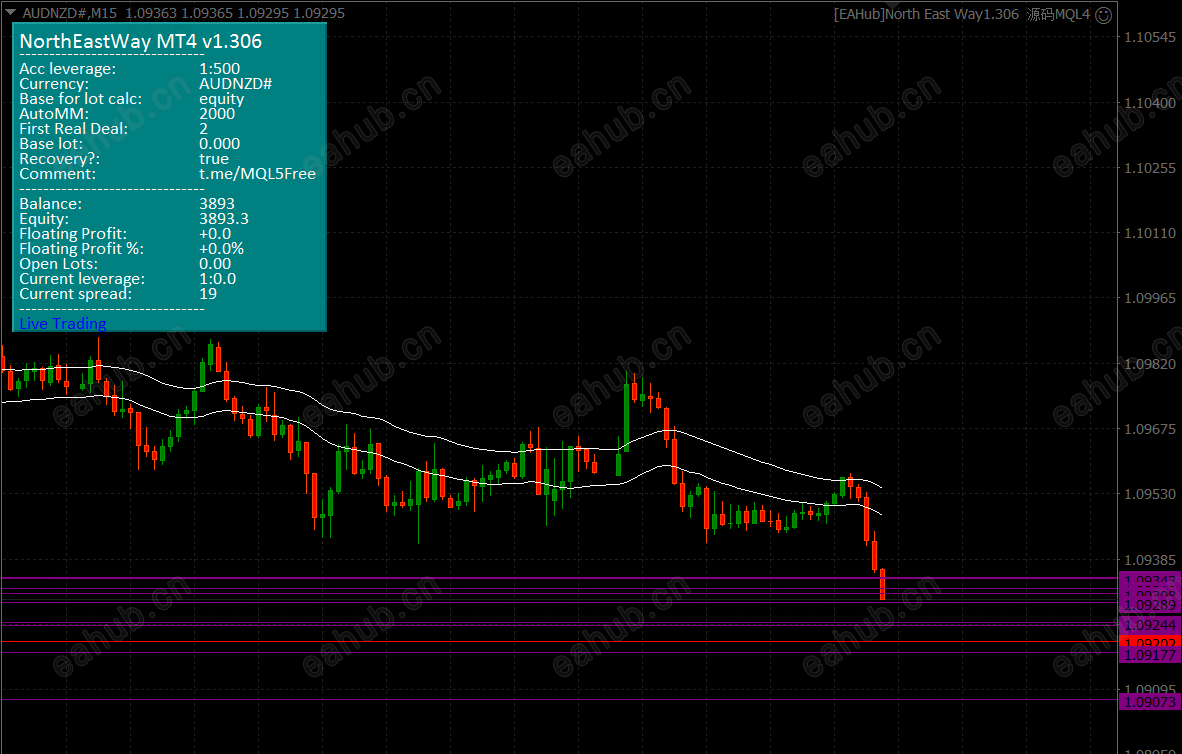
Task: Click the Acc leverage value 1:500
Action: [219, 69]
